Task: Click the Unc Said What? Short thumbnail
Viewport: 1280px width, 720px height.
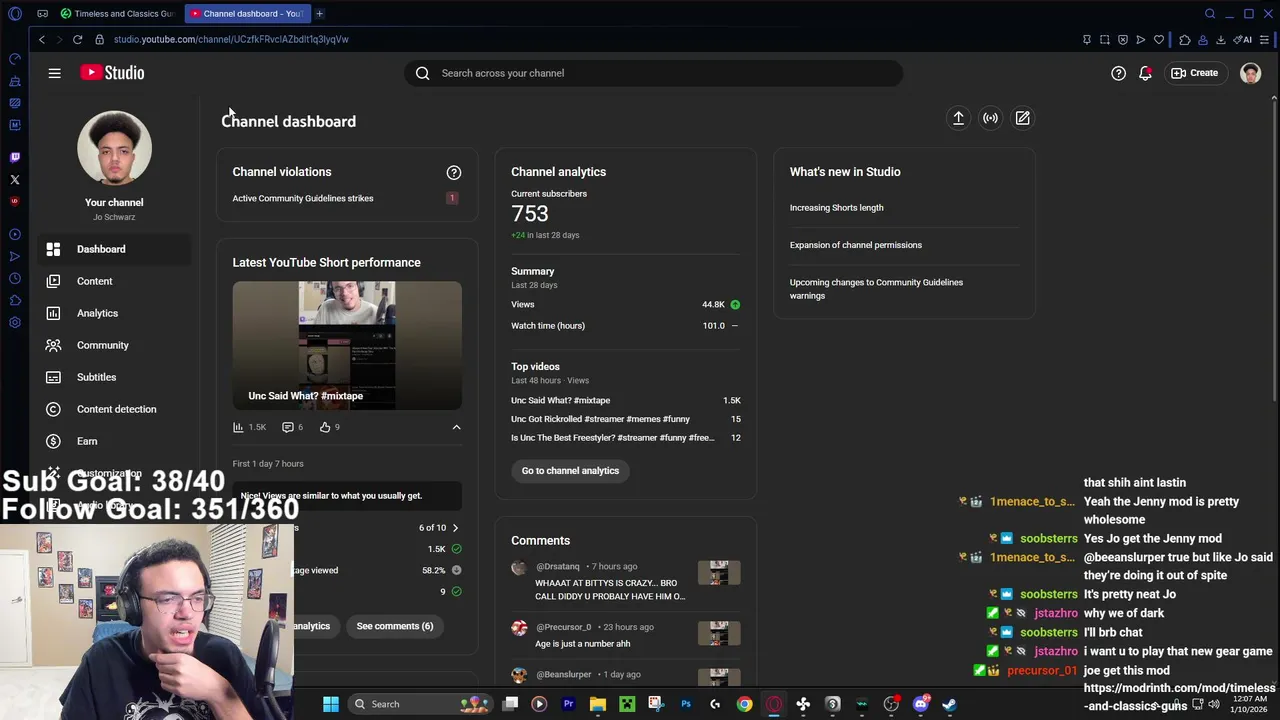Action: tap(347, 345)
